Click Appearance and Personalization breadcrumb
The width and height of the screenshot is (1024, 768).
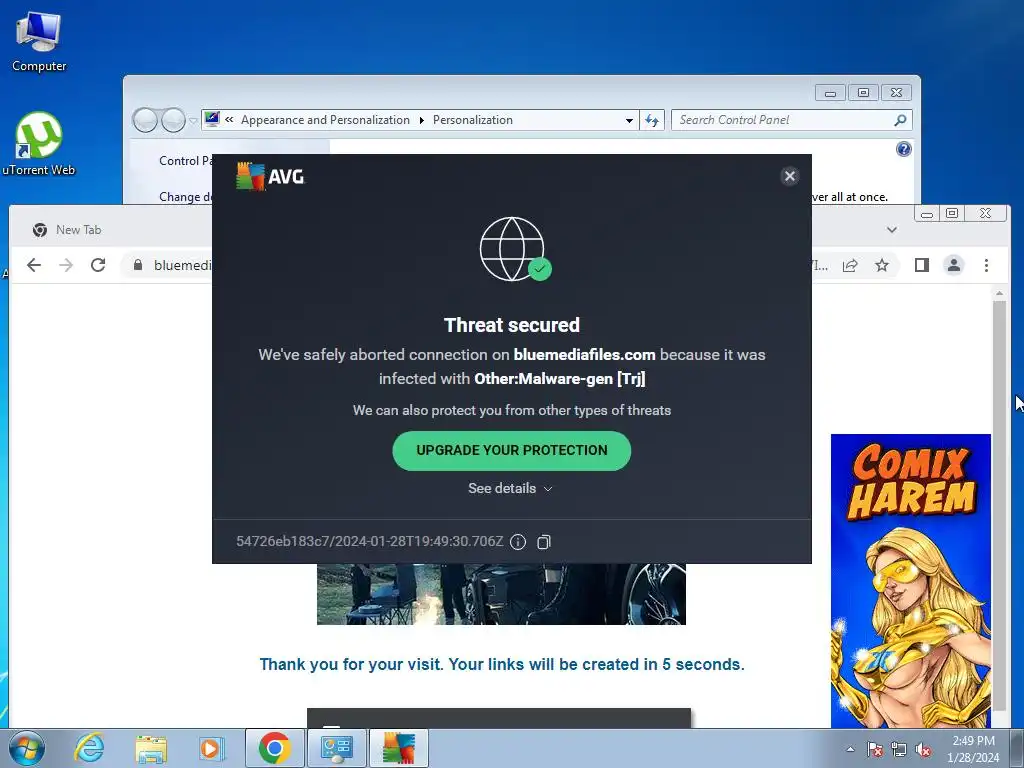(325, 120)
